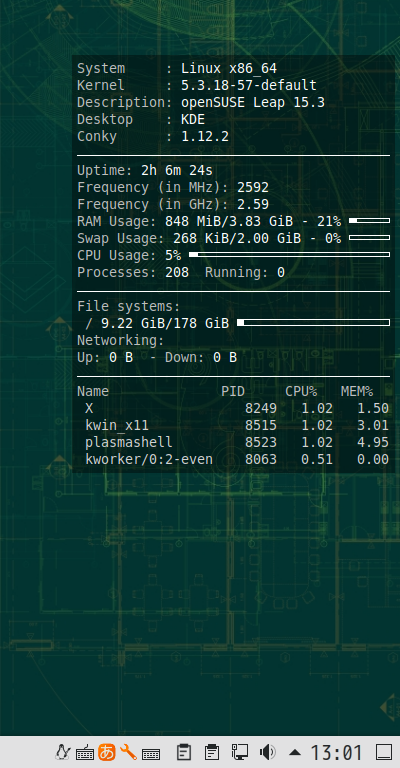
Task: Click the show desktop button beside the clock
Action: pyautogui.click(x=383, y=752)
